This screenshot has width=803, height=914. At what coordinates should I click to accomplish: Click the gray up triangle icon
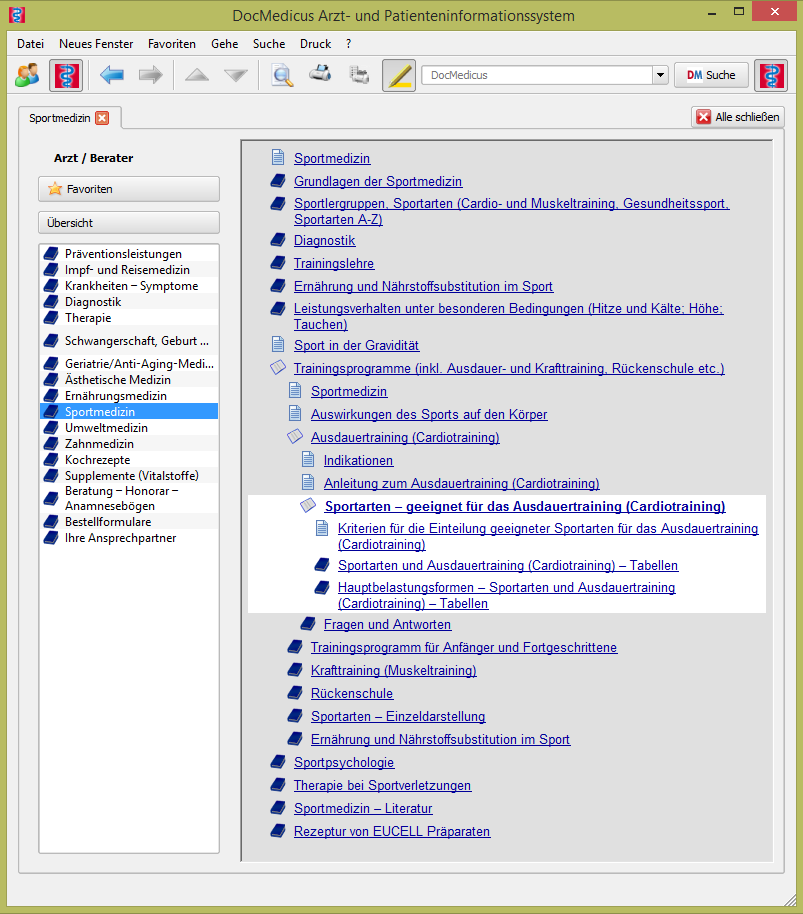[x=197, y=75]
